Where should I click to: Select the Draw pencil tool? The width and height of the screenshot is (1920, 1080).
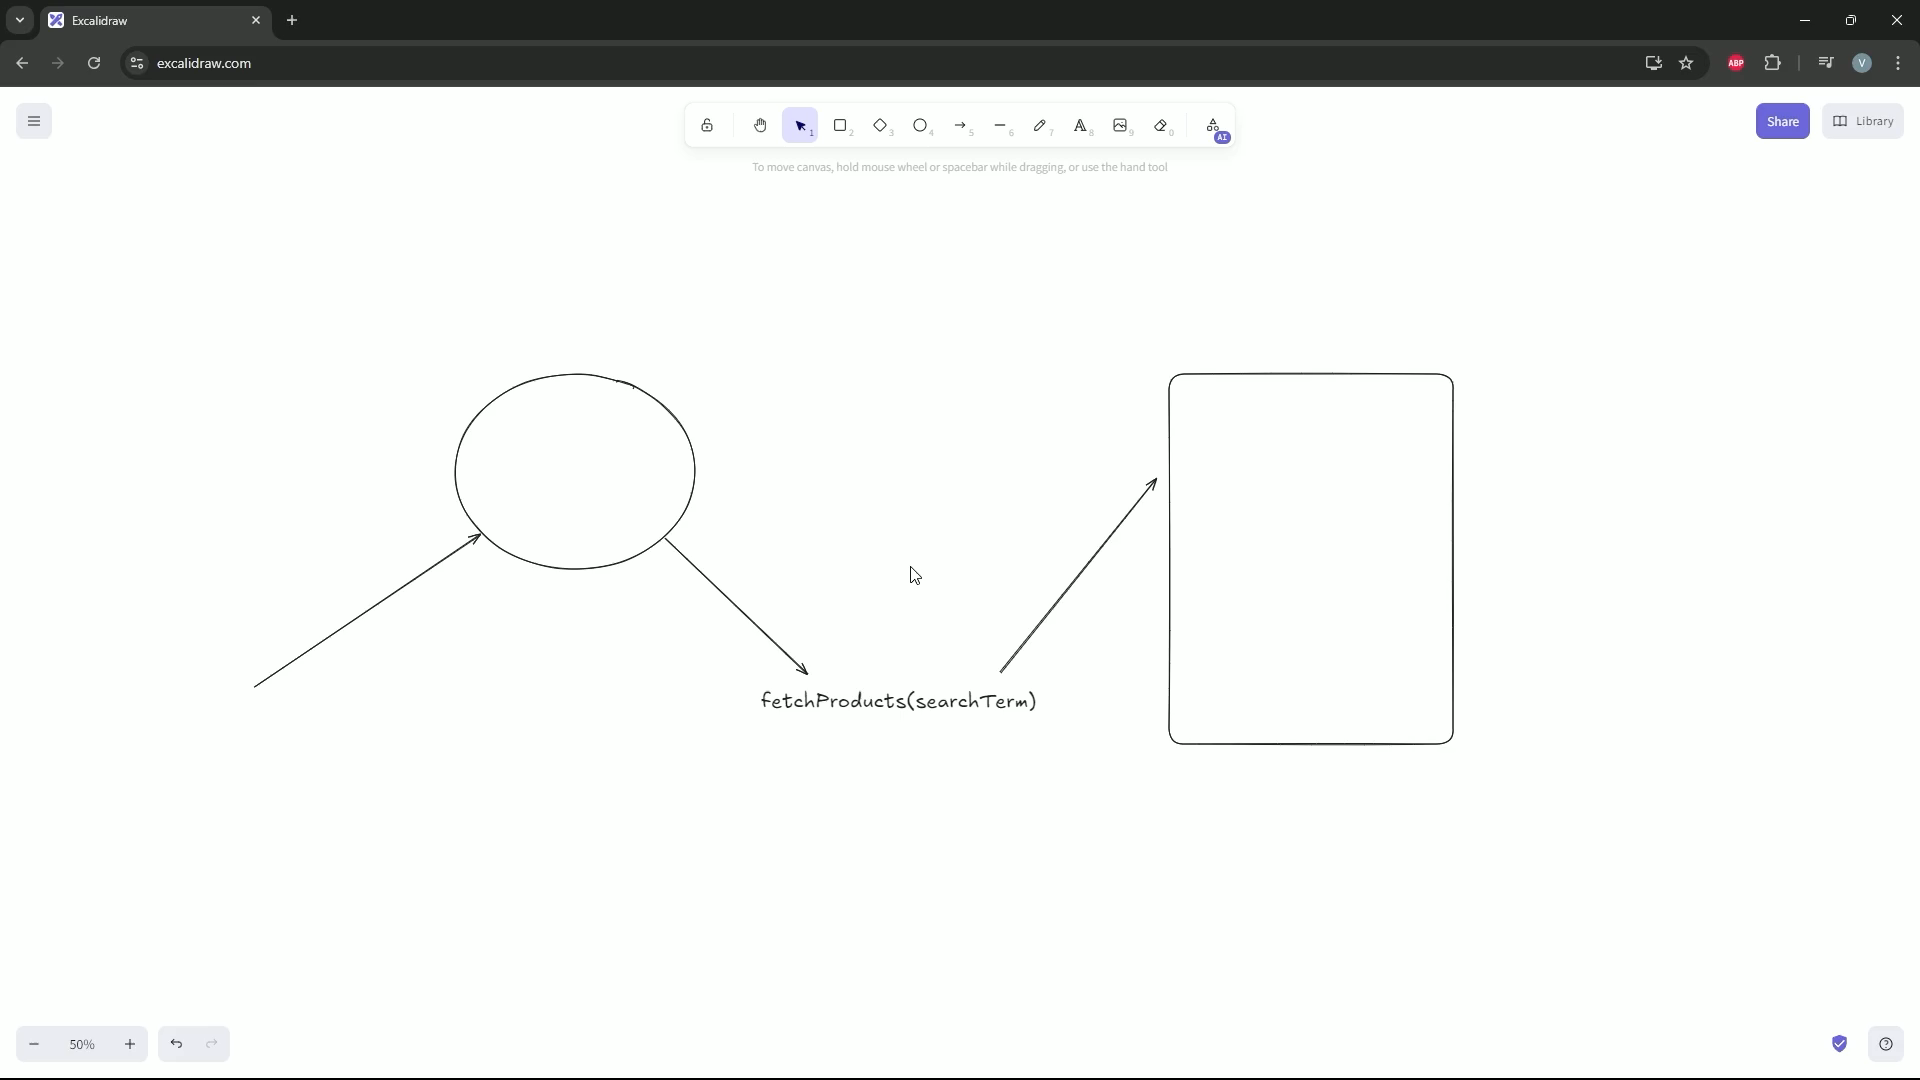[1040, 126]
